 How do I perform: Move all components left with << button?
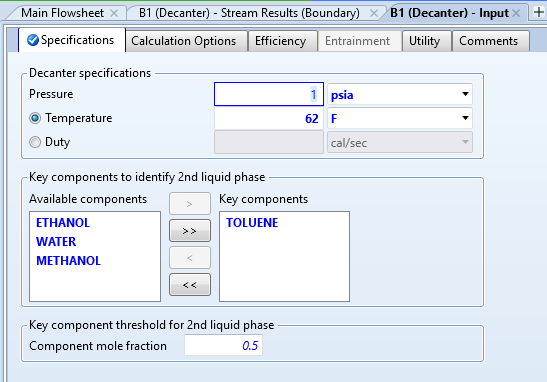pyautogui.click(x=190, y=285)
